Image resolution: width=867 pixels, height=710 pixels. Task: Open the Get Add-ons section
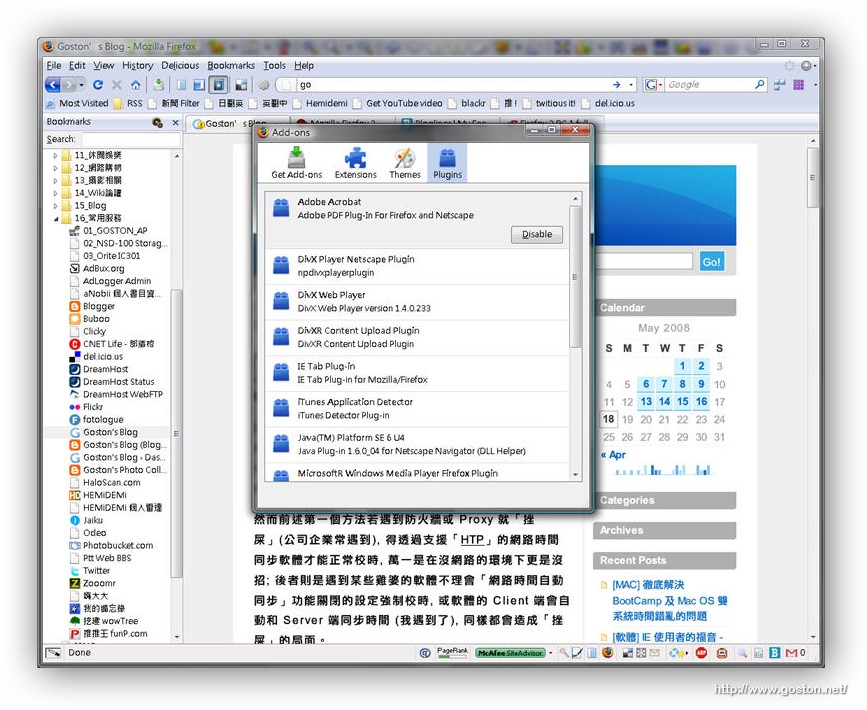[296, 163]
